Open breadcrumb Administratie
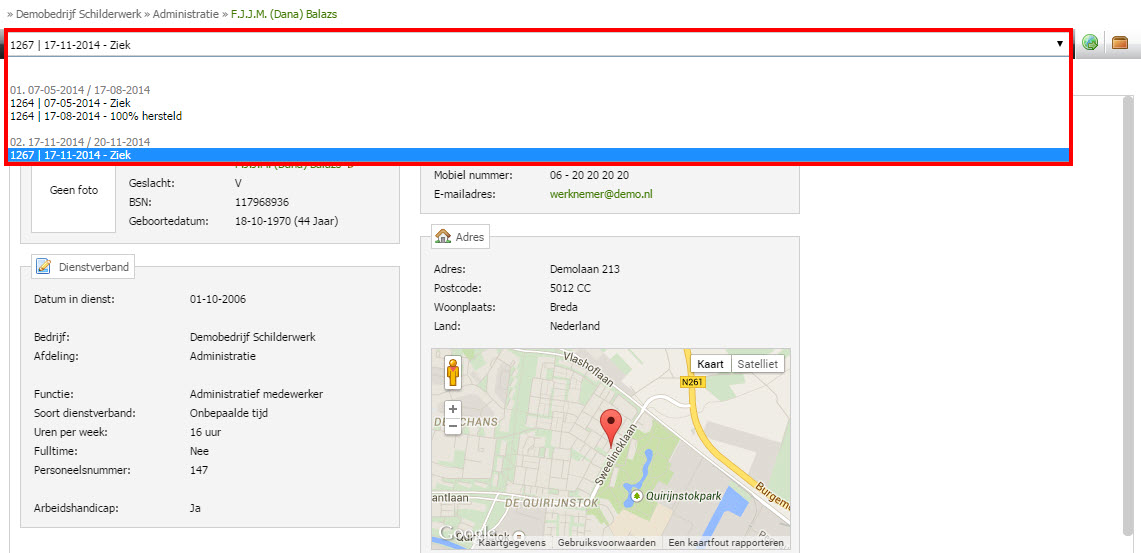The width and height of the screenshot is (1141, 553). (186, 14)
